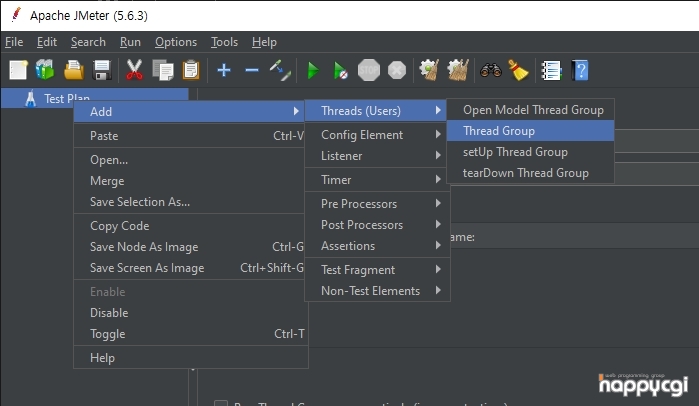The height and width of the screenshot is (406, 699).
Task: Select Save Node As Image
Action: 189,246
